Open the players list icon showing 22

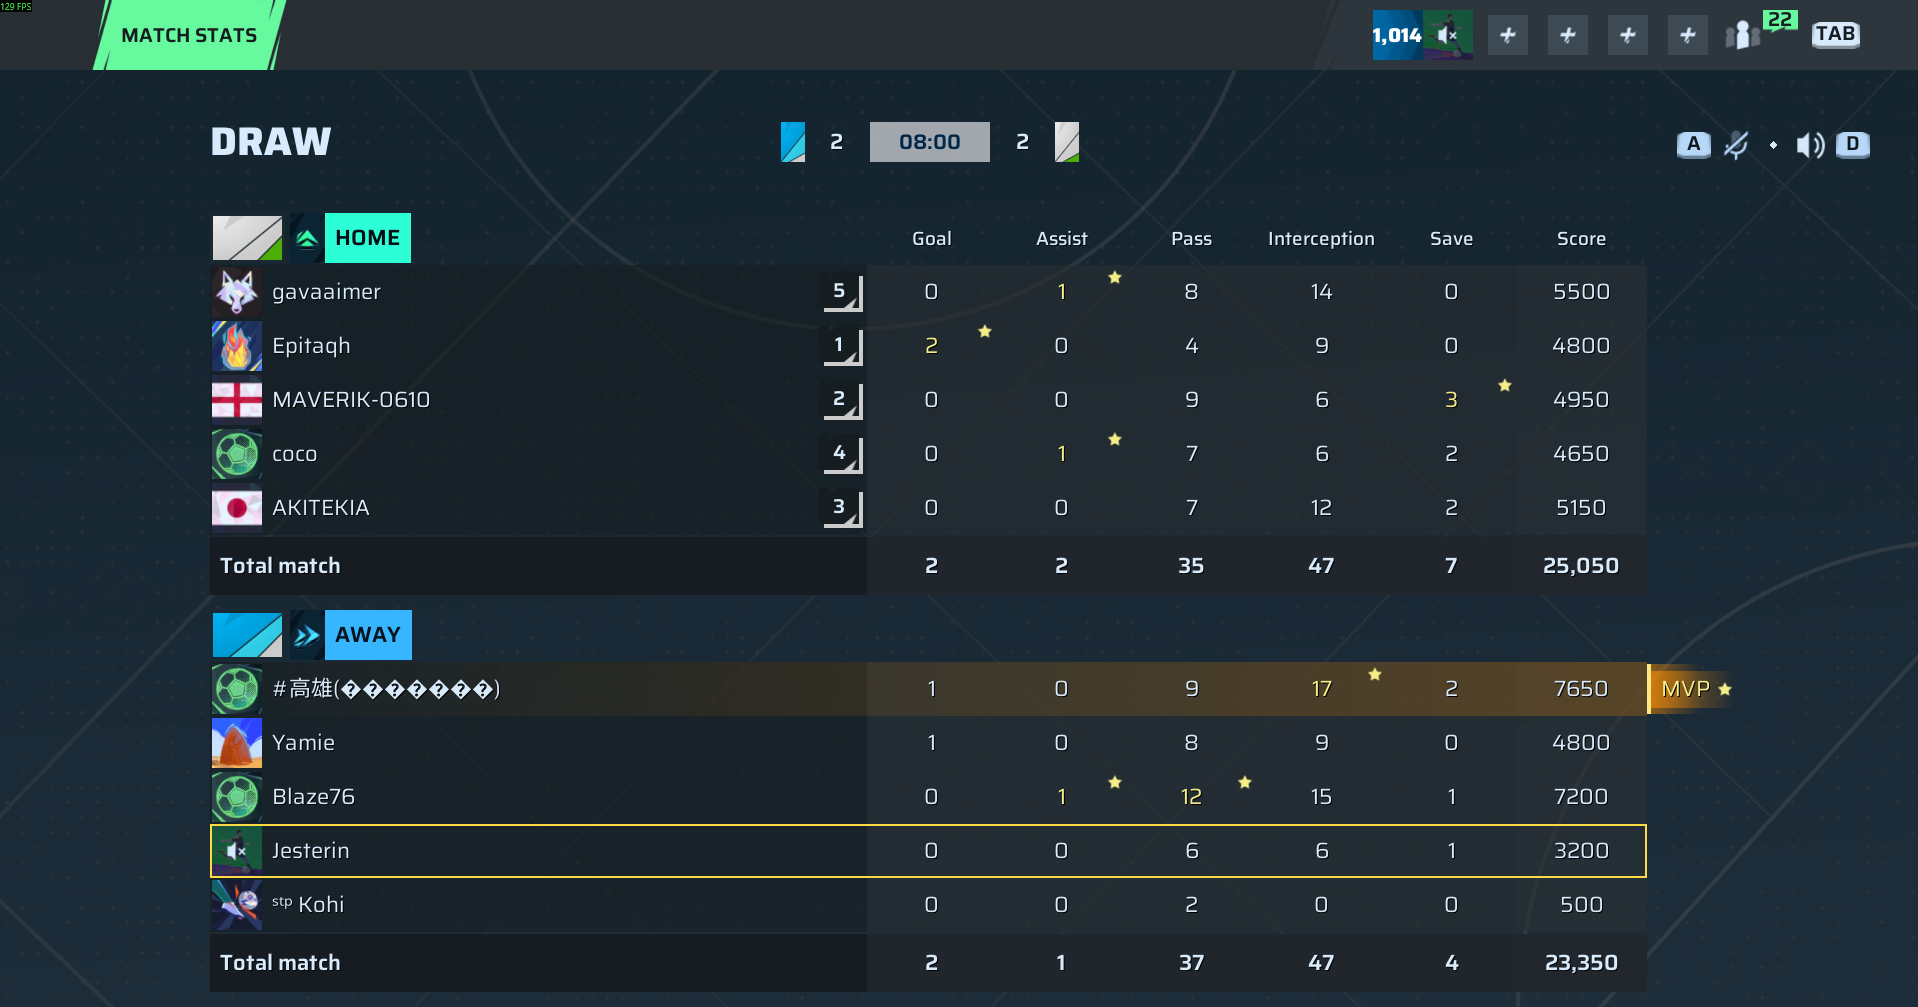tap(1743, 36)
